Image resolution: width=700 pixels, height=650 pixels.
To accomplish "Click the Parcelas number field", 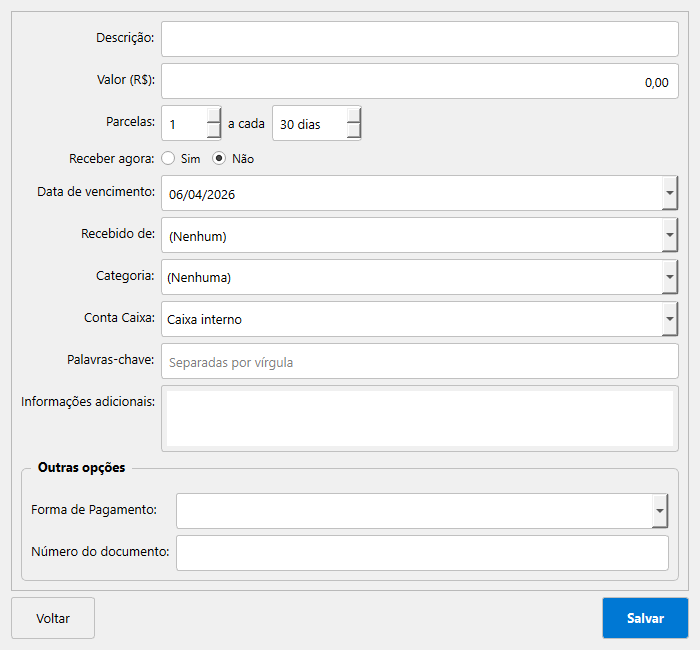I will click(x=184, y=124).
